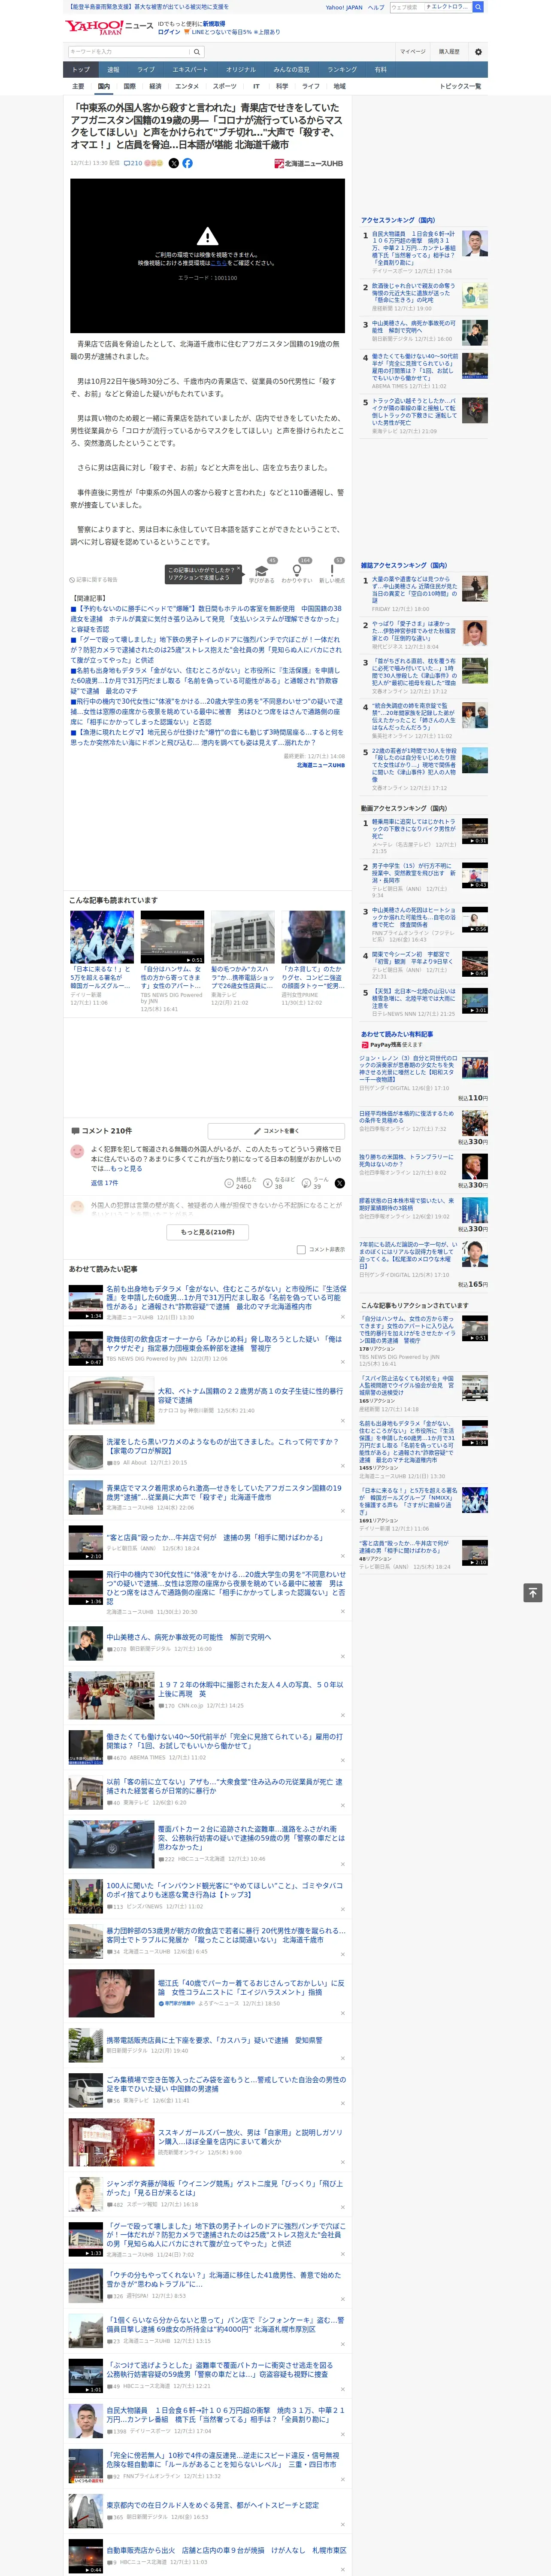Open the article's 210 comments icon
Screen dimensions: 551x2576
pyautogui.click(x=133, y=163)
